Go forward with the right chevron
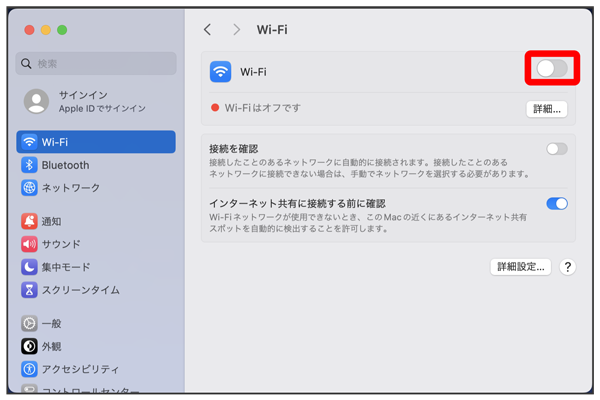This screenshot has width=600, height=400. tap(237, 30)
